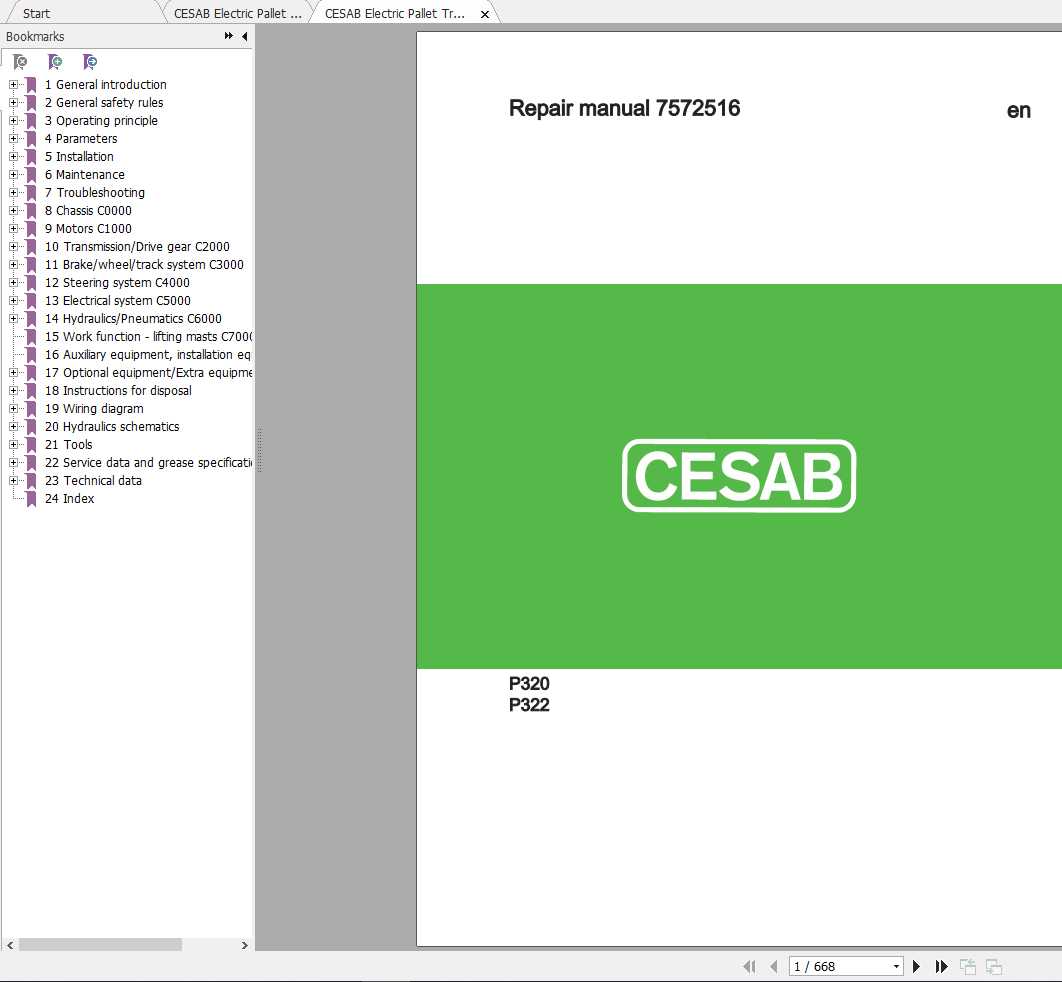Viewport: 1062px width, 982px height.
Task: Click the add bookmark icon with green plus
Action: pos(56,62)
